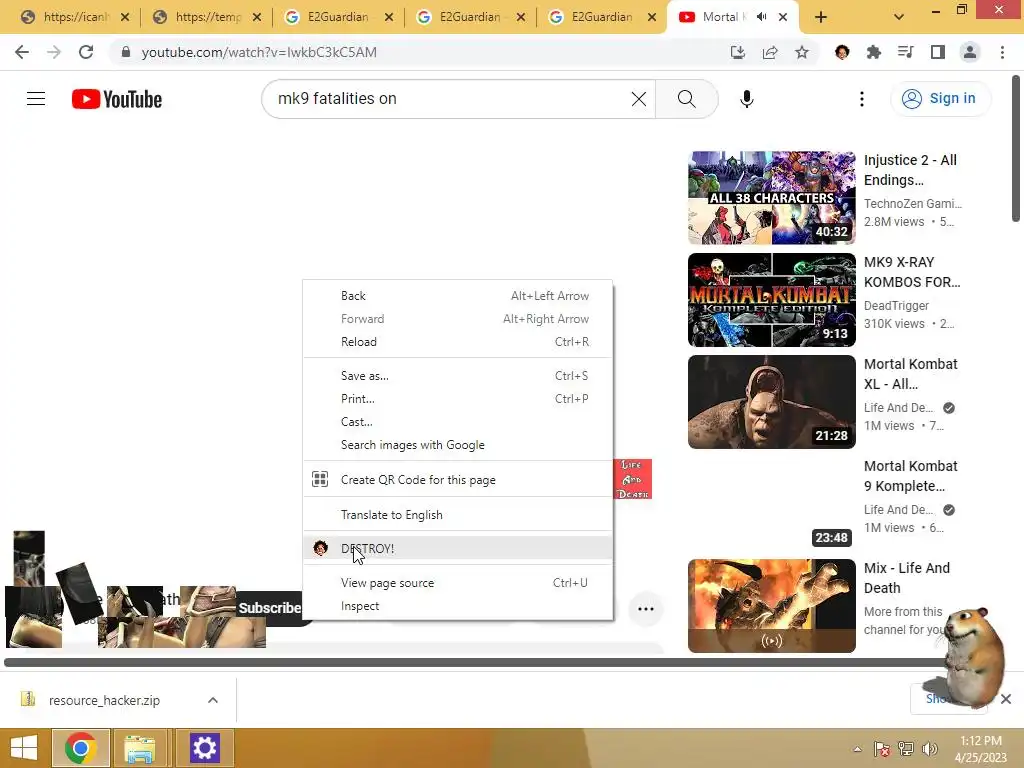Image resolution: width=1024 pixels, height=768 pixels.
Task: Toggle Chrome side panel icon
Action: [x=938, y=52]
